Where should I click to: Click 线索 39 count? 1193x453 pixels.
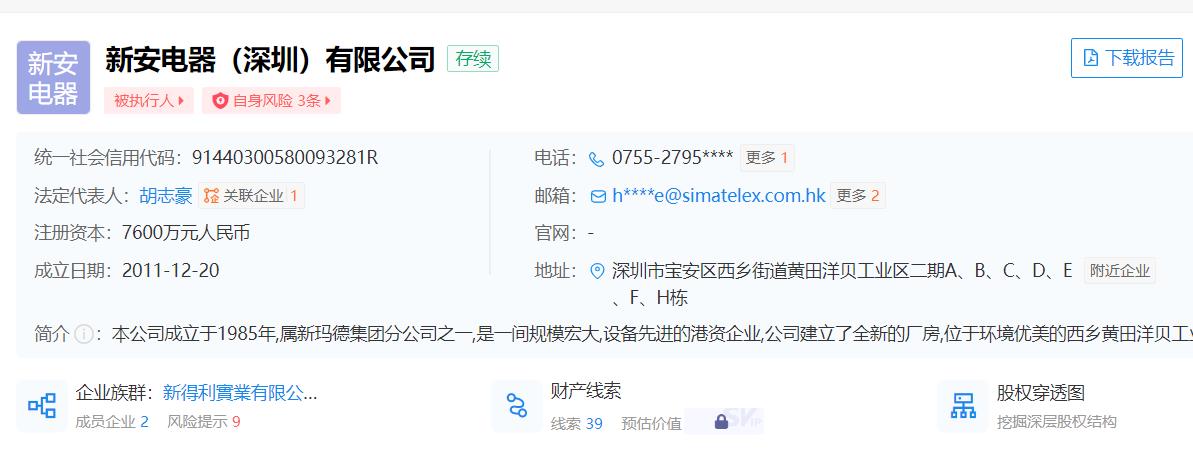(x=577, y=423)
